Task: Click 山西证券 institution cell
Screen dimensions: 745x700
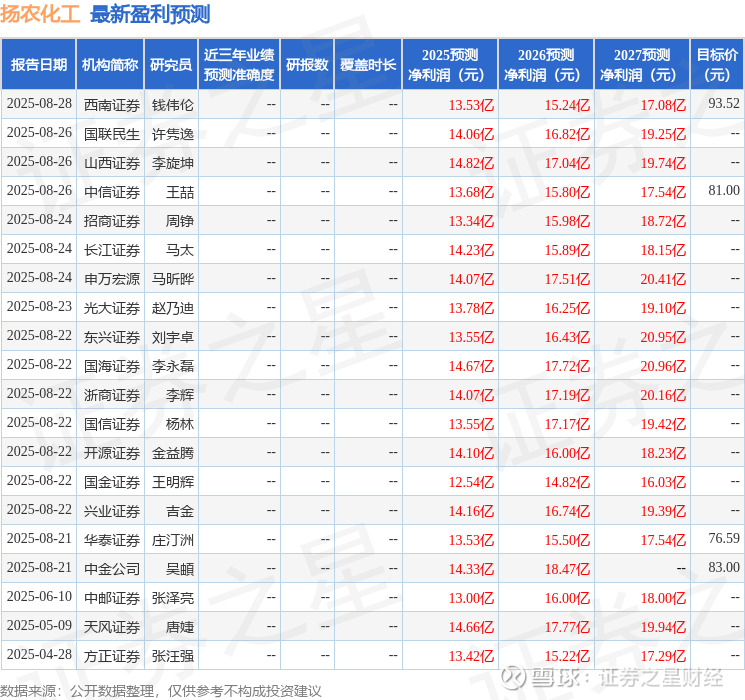Action: pos(112,163)
